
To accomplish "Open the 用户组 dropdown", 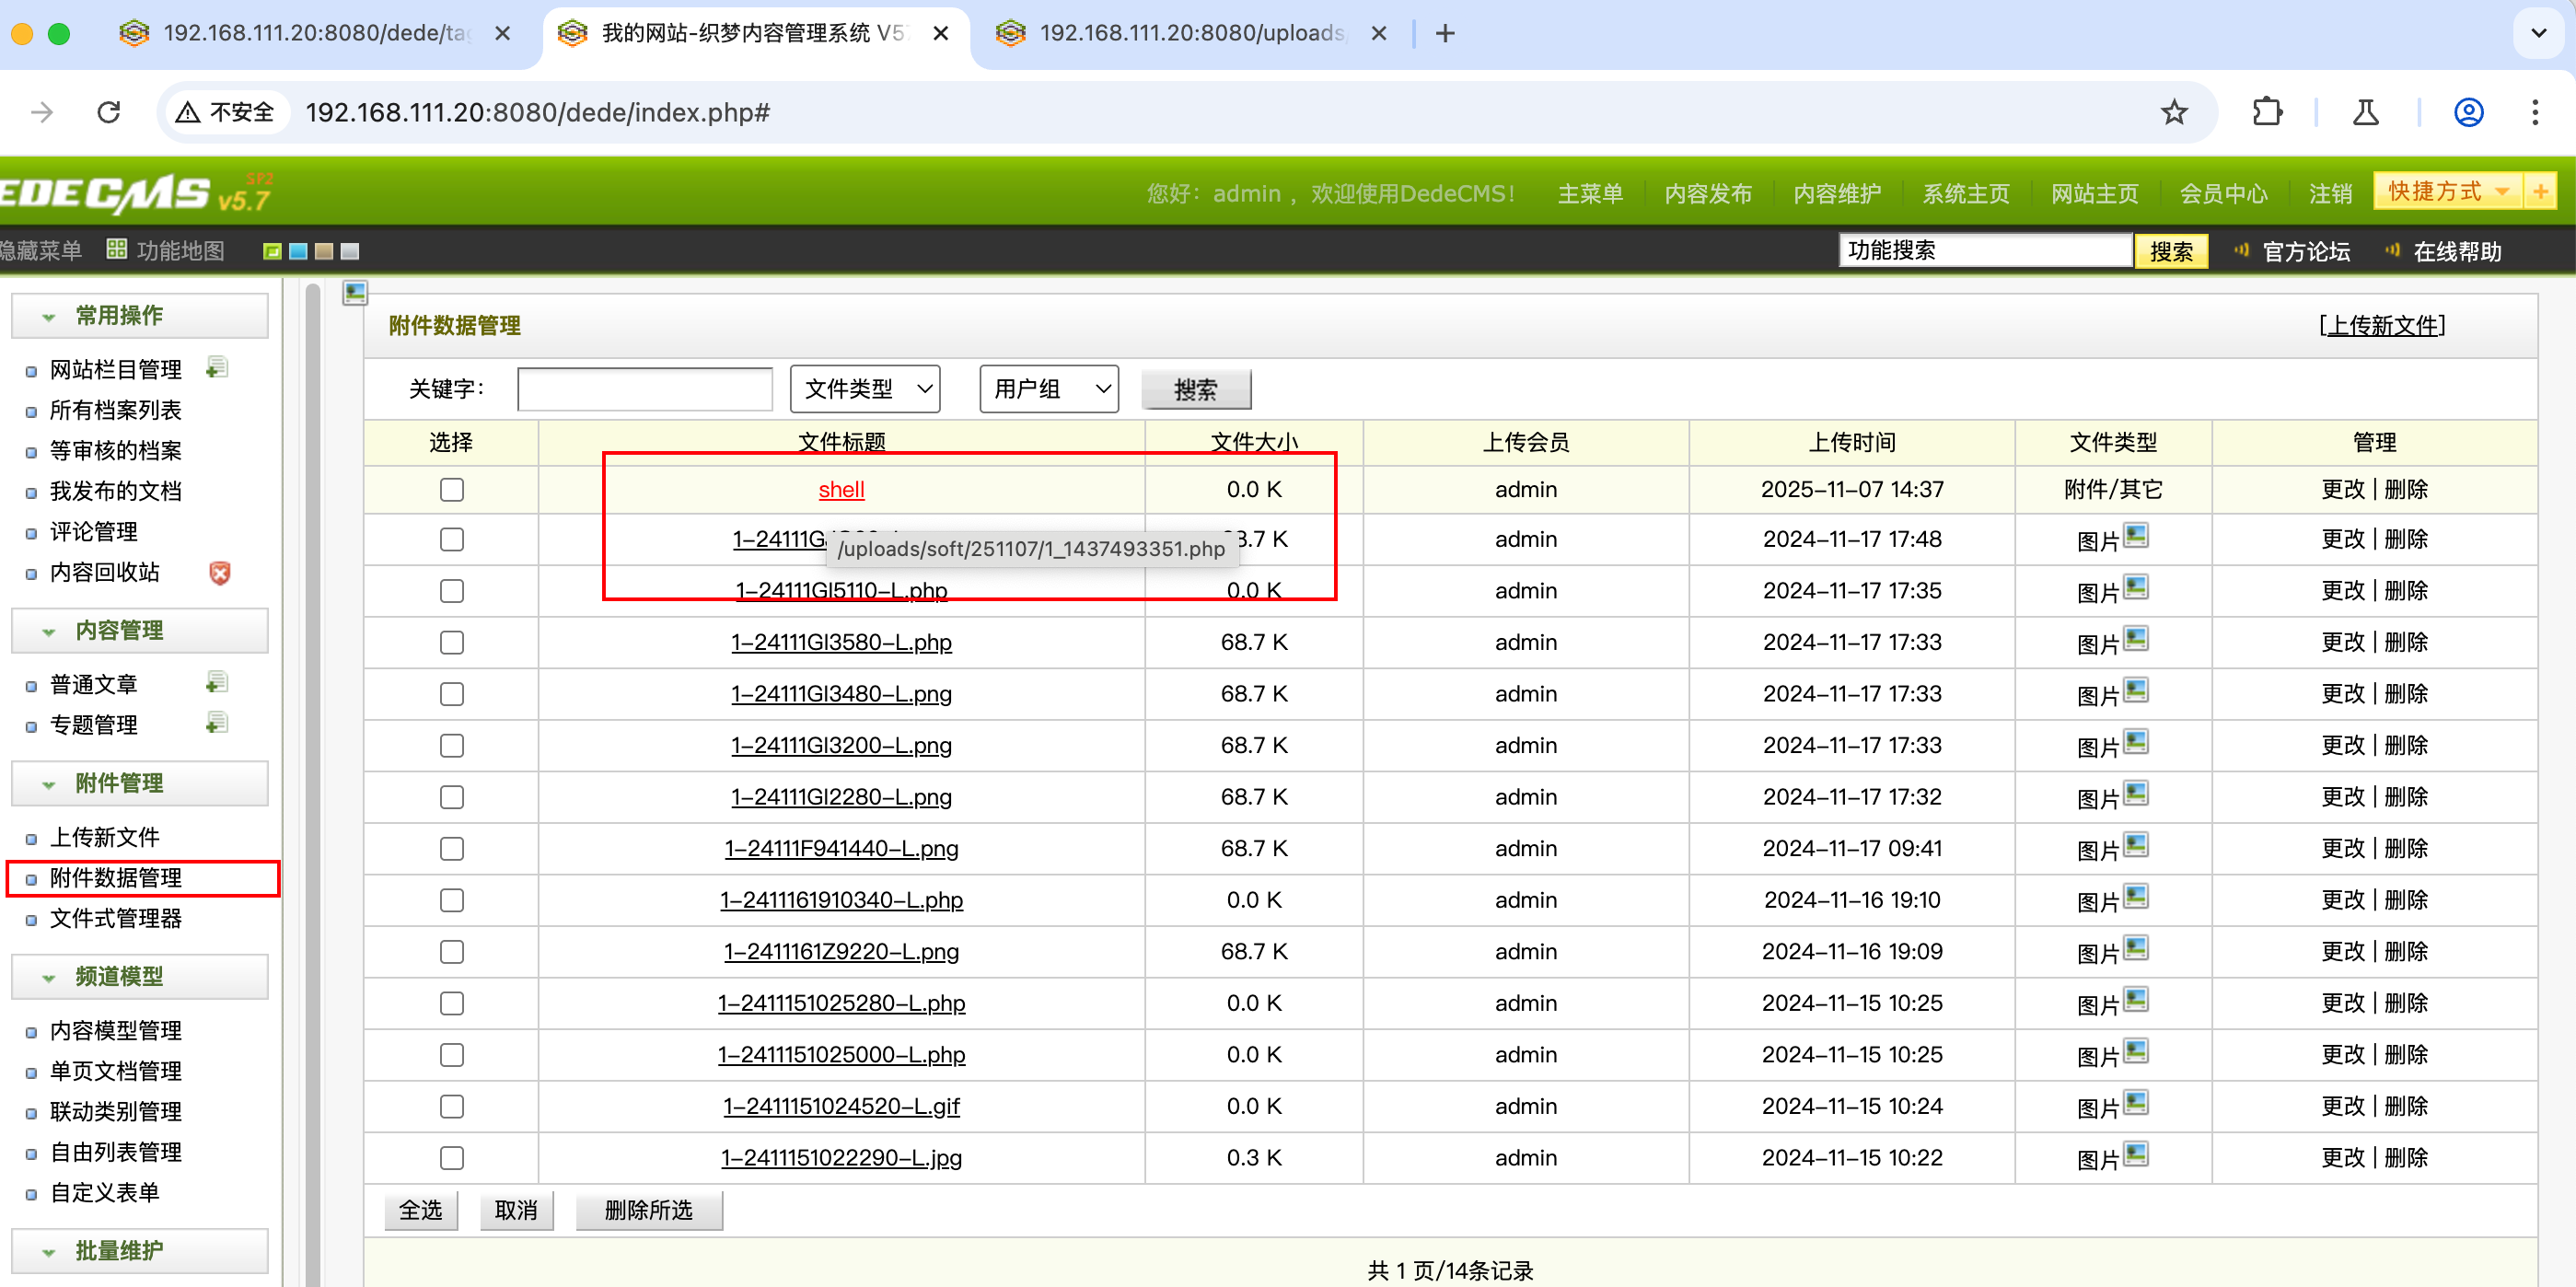I will click(1048, 388).
